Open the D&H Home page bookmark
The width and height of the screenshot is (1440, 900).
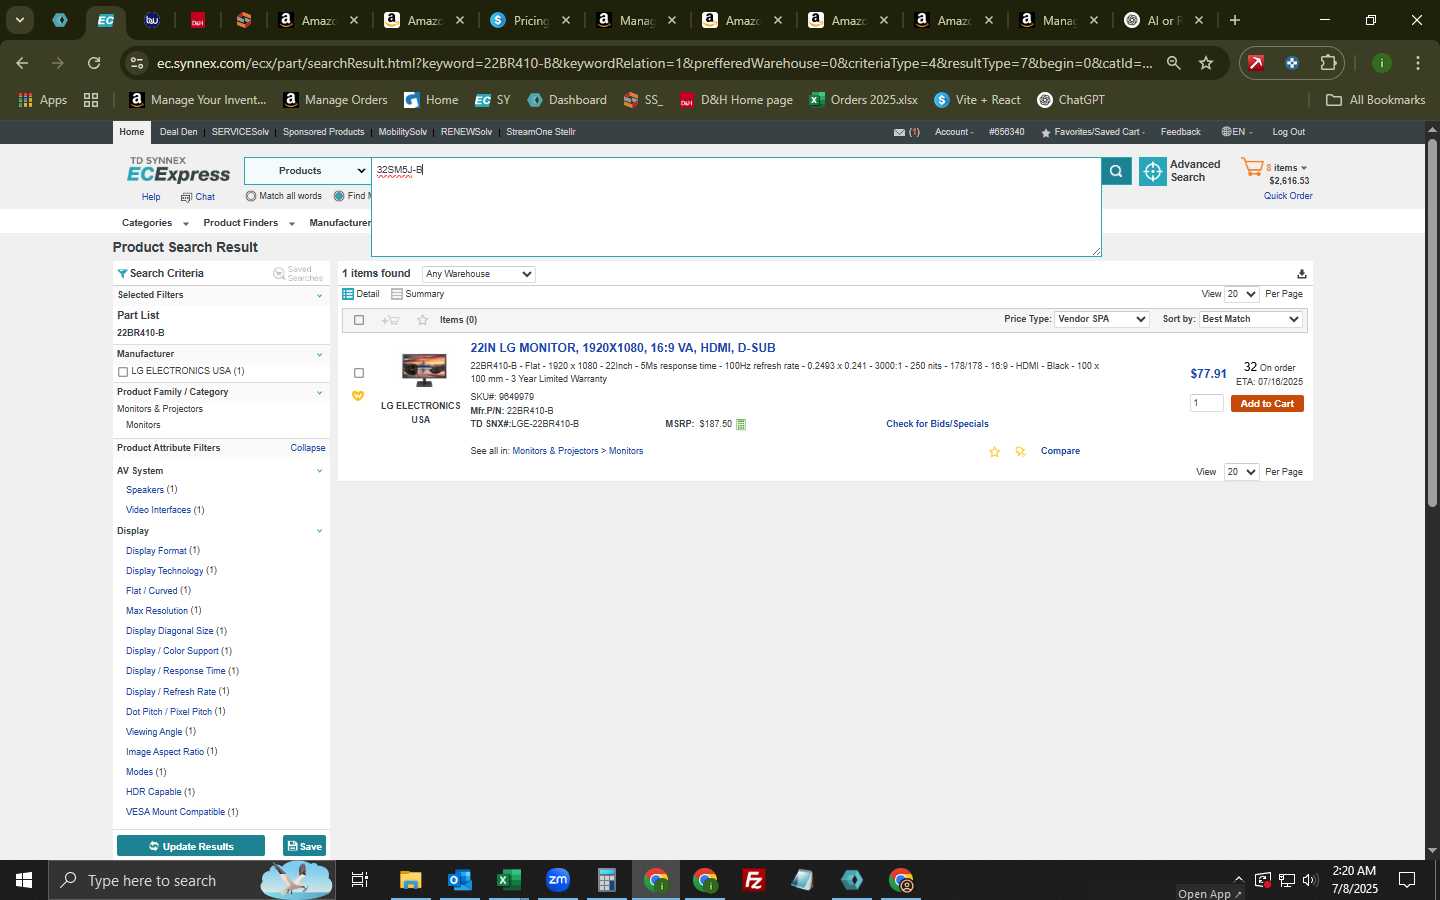(736, 100)
